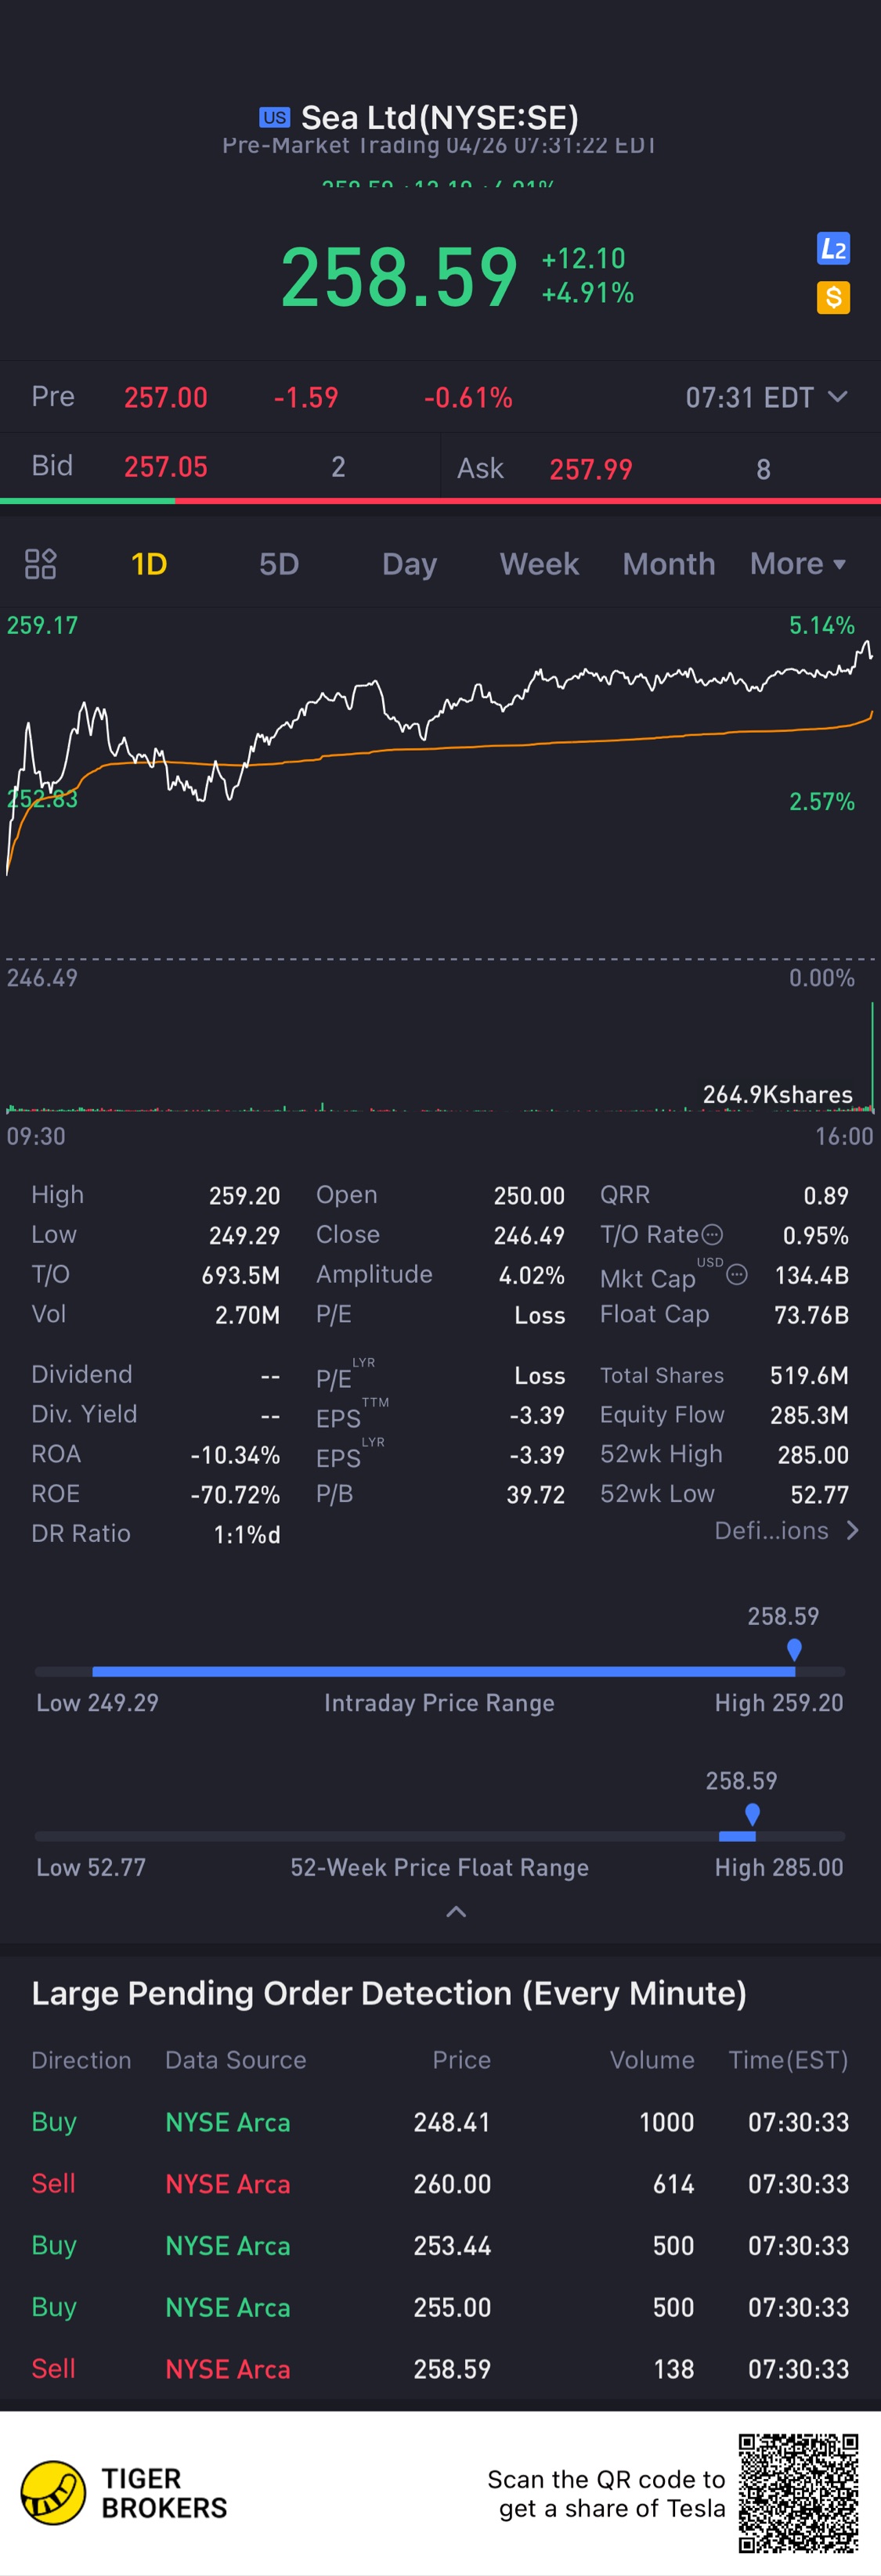Select the Week chart tab

tap(539, 564)
